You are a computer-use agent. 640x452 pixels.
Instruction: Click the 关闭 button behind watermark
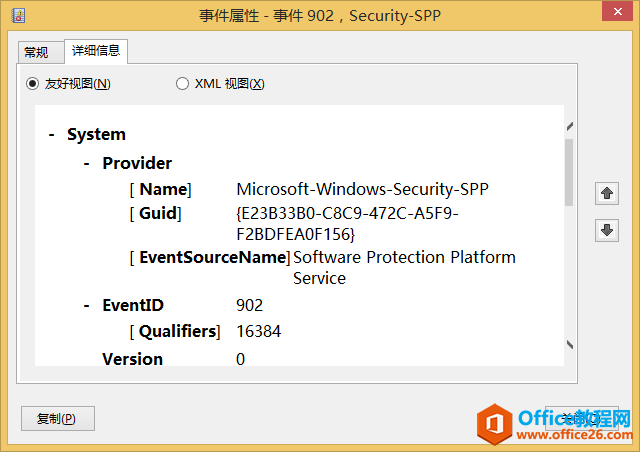pos(582,419)
